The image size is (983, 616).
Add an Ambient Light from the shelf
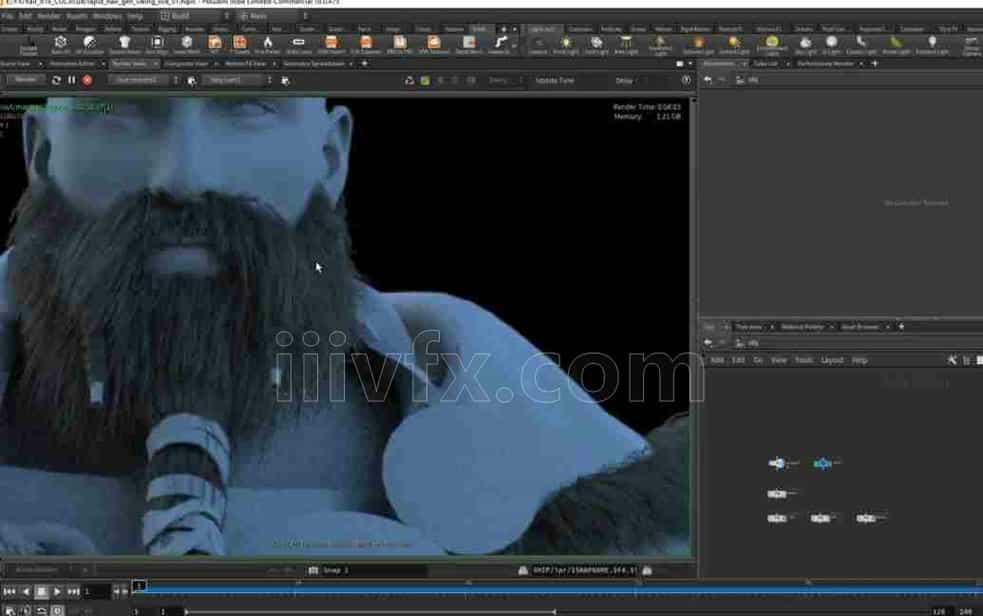coord(932,44)
